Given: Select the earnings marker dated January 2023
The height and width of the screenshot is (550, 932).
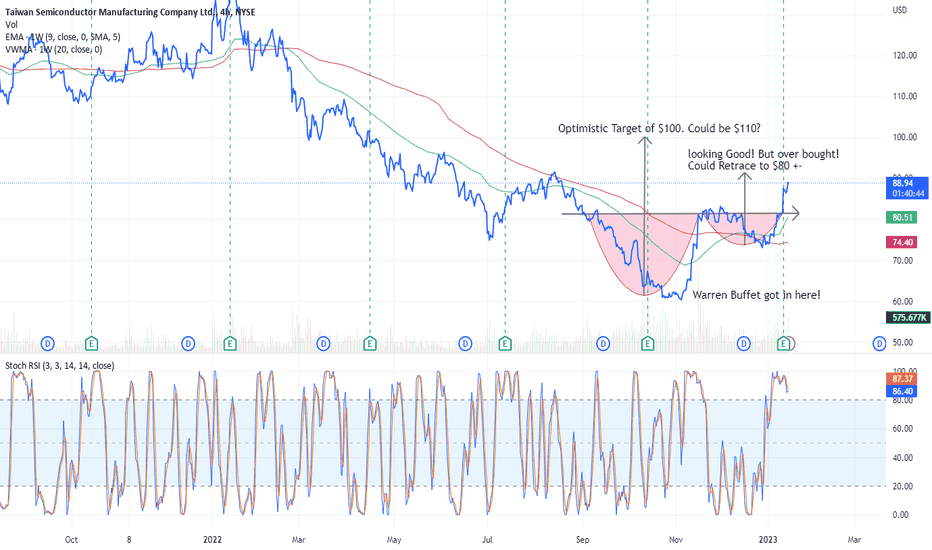Looking at the screenshot, I should [x=784, y=343].
